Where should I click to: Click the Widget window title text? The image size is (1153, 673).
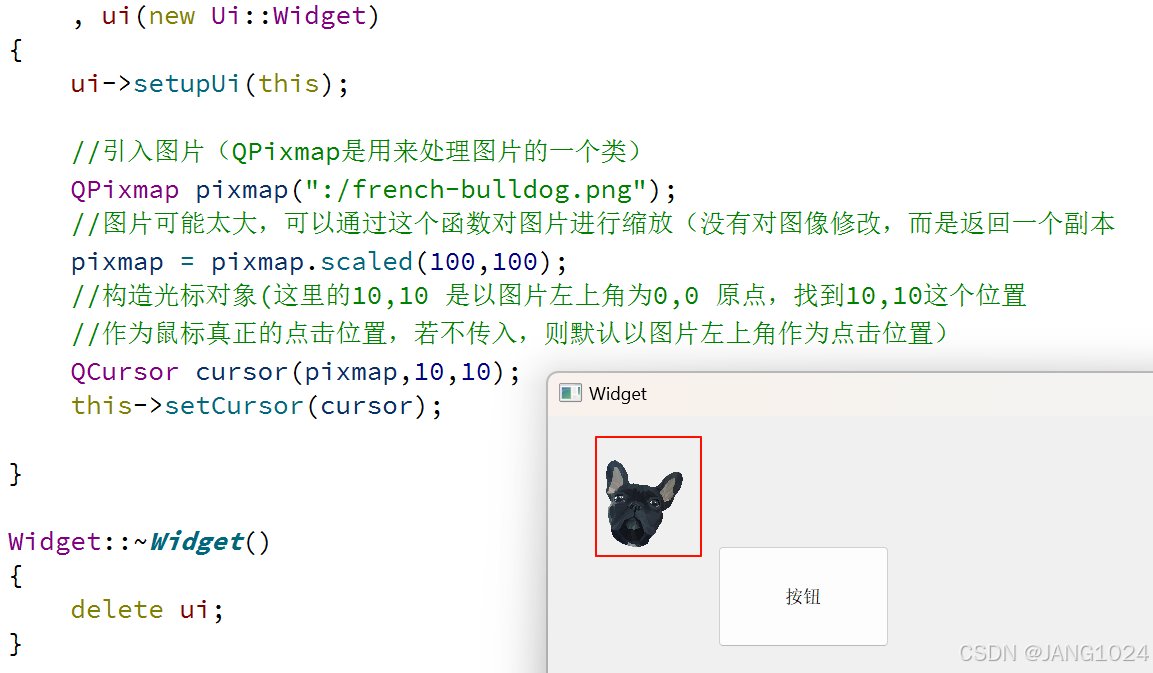pos(618,394)
